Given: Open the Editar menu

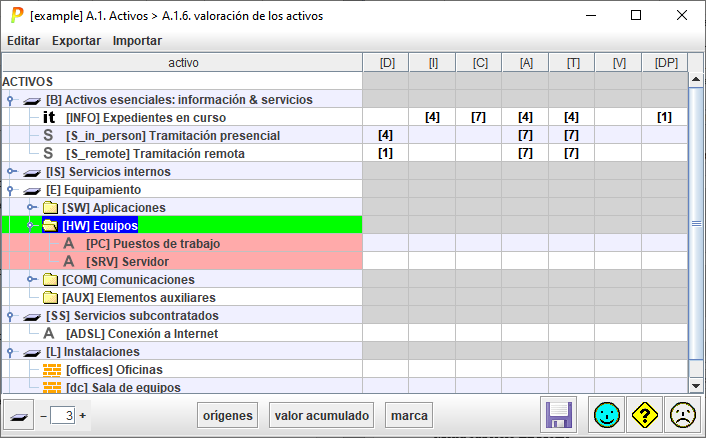Looking at the screenshot, I should pos(23,41).
